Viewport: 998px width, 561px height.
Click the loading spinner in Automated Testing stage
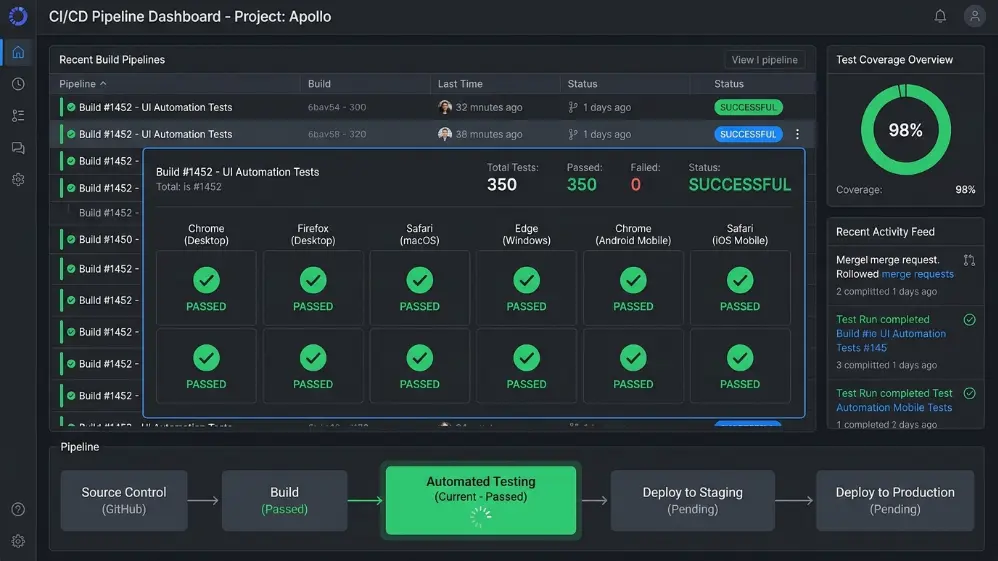[x=481, y=517]
